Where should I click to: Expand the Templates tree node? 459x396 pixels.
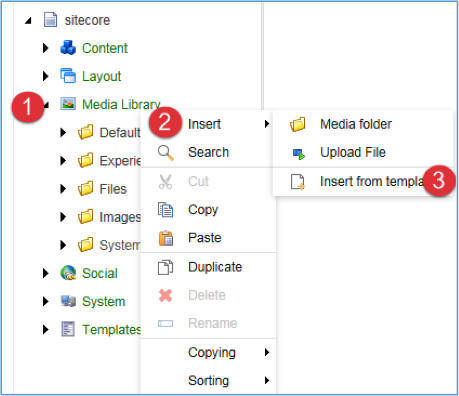(x=46, y=330)
